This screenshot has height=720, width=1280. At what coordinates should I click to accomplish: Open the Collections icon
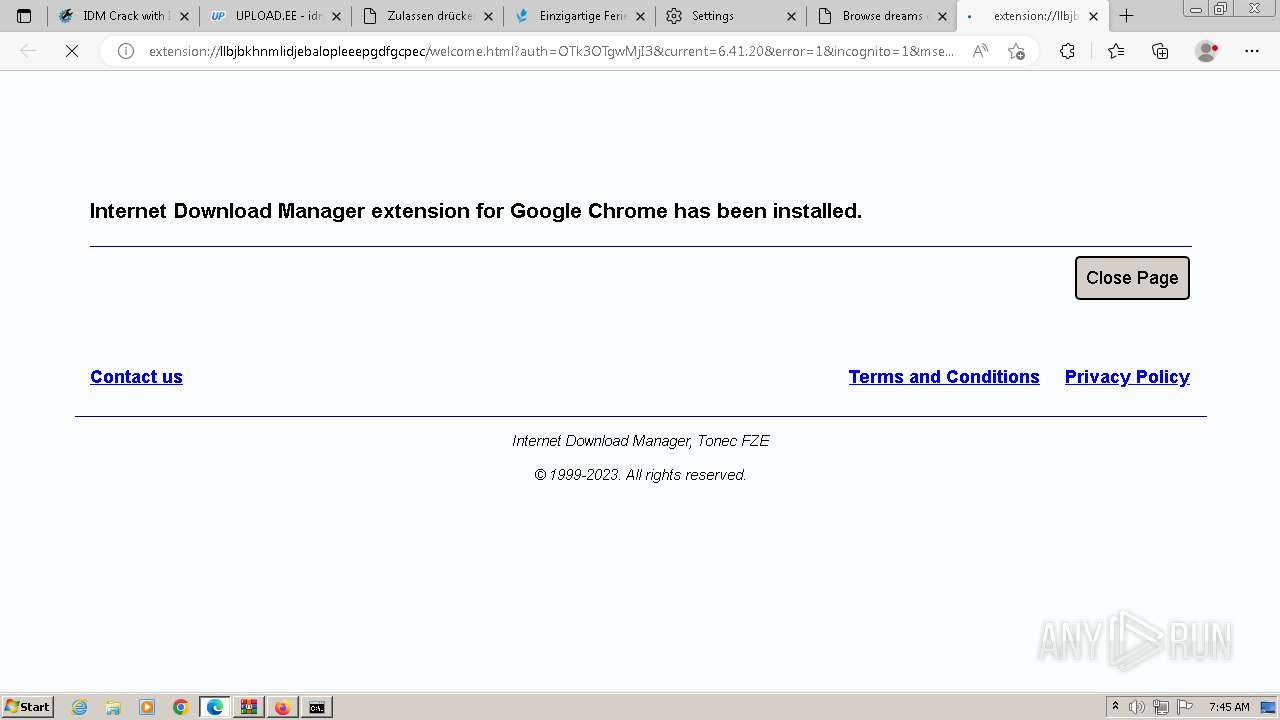[x=1160, y=51]
